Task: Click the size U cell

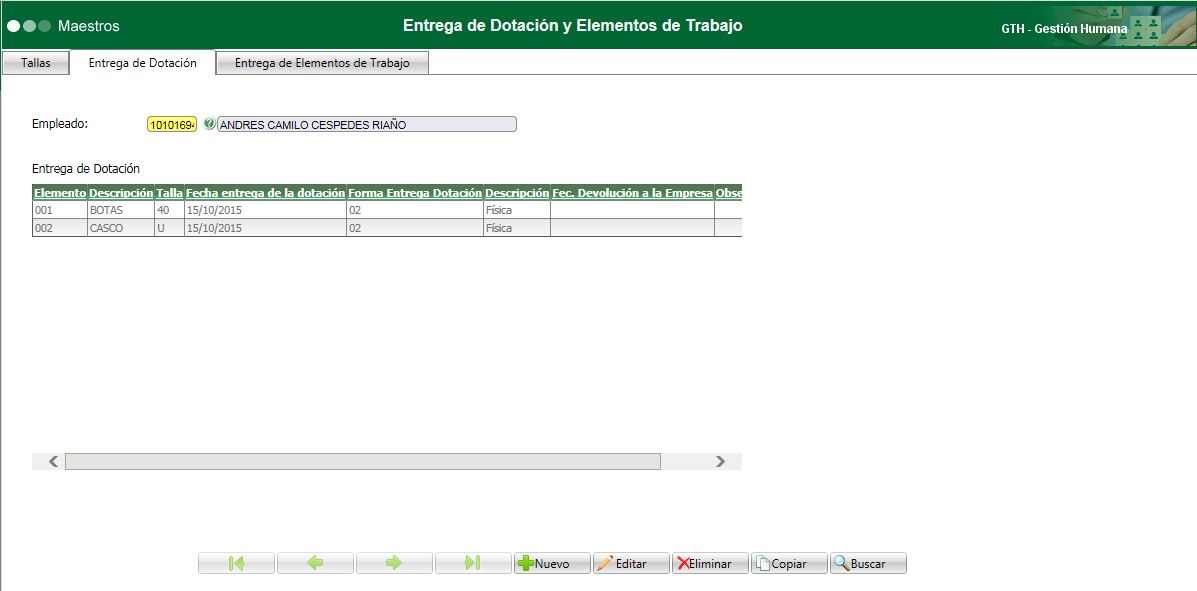Action: [x=169, y=228]
